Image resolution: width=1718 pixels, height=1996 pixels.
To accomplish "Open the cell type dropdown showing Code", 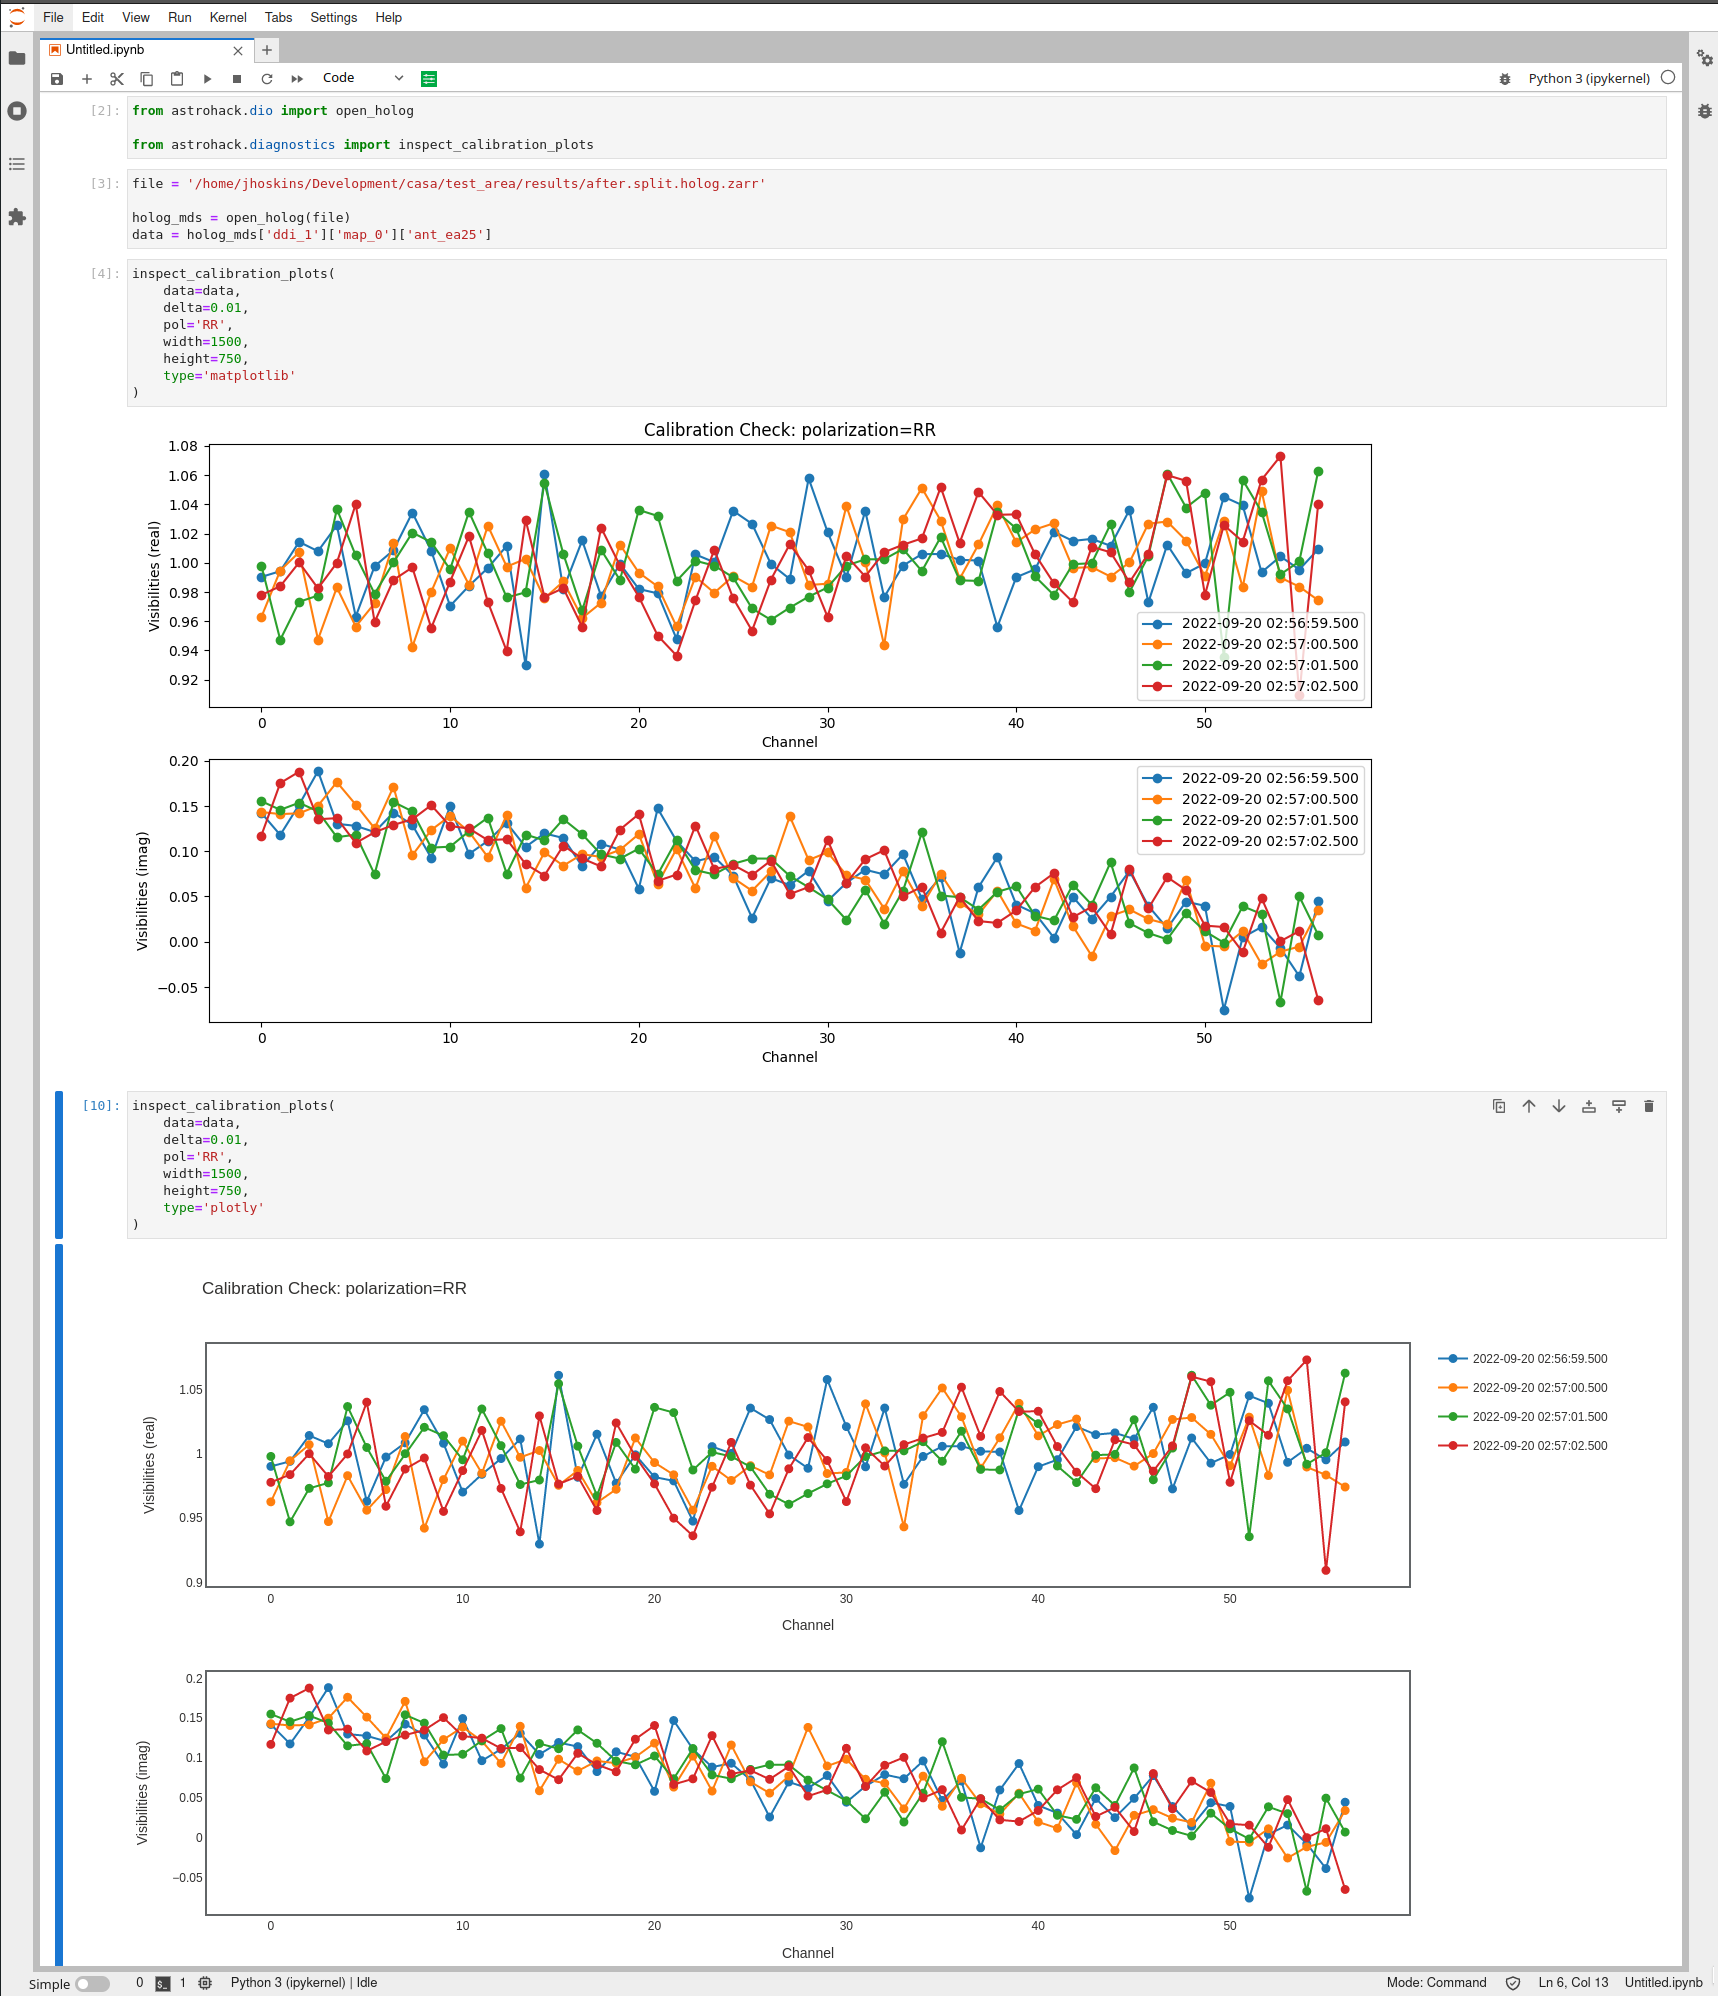I will (362, 78).
